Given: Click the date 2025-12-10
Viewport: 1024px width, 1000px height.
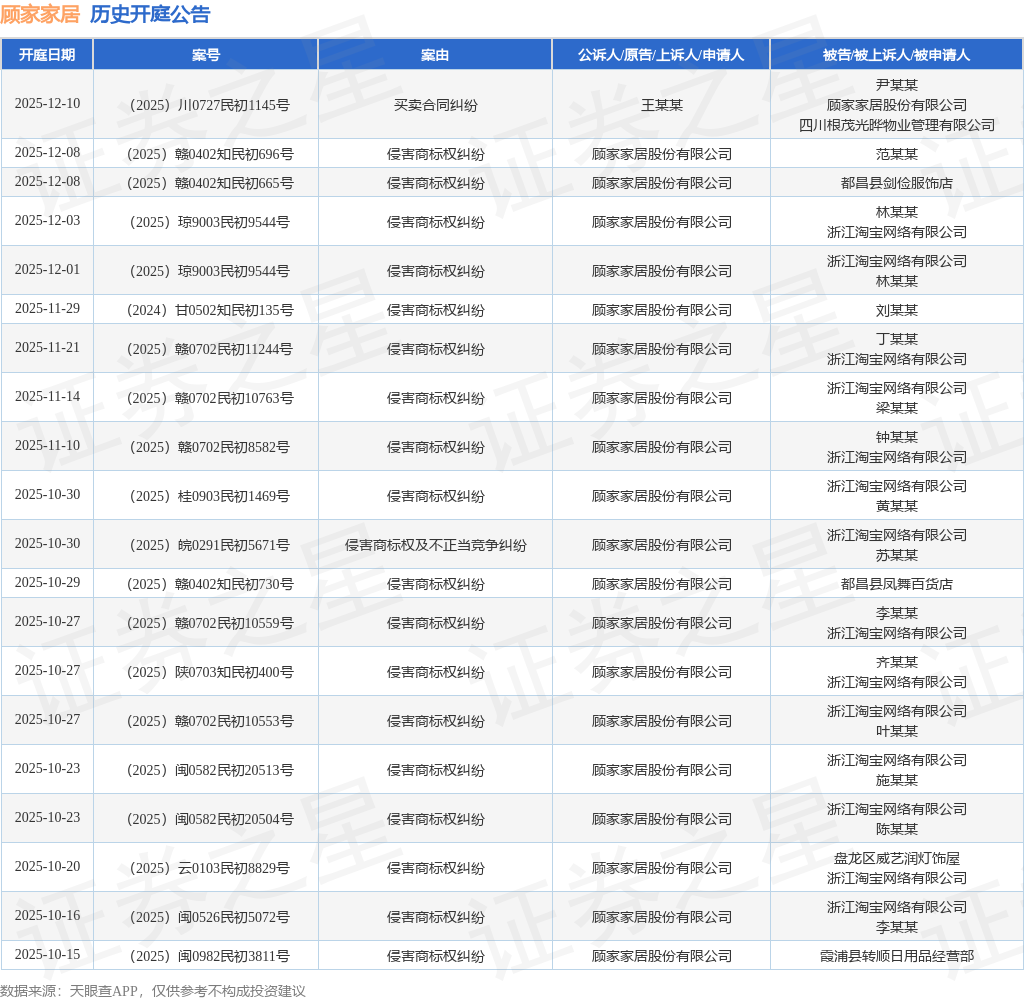Looking at the screenshot, I should pos(47,104).
